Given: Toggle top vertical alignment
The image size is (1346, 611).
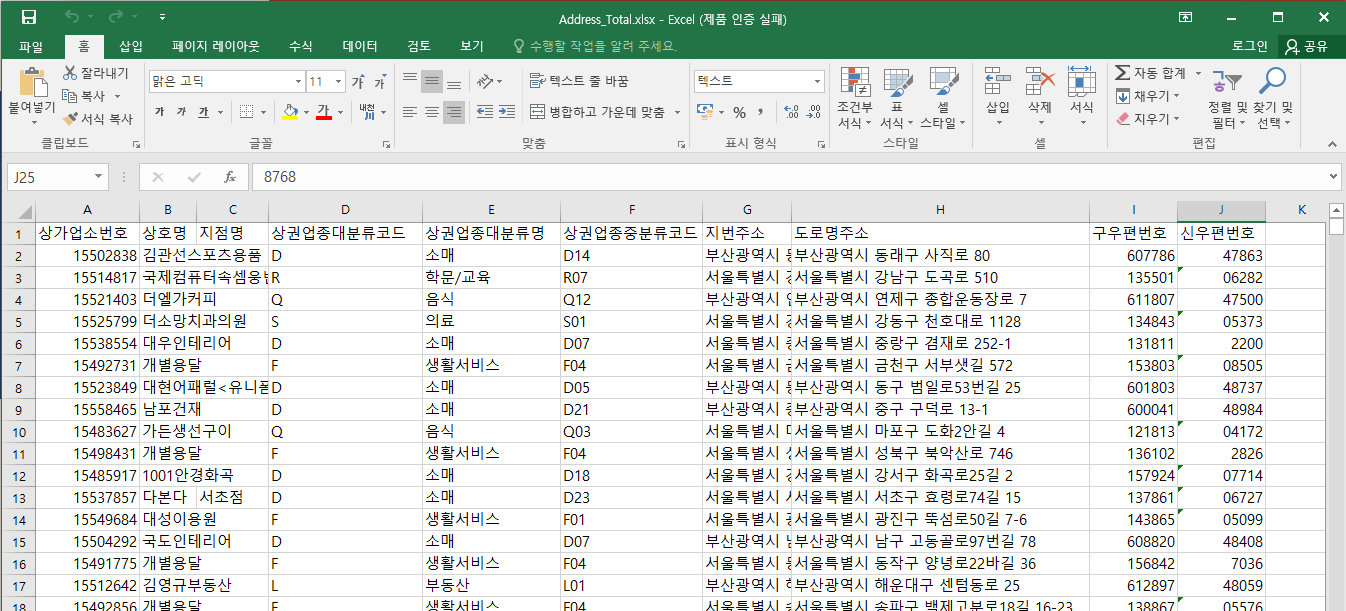Looking at the screenshot, I should coord(410,81).
